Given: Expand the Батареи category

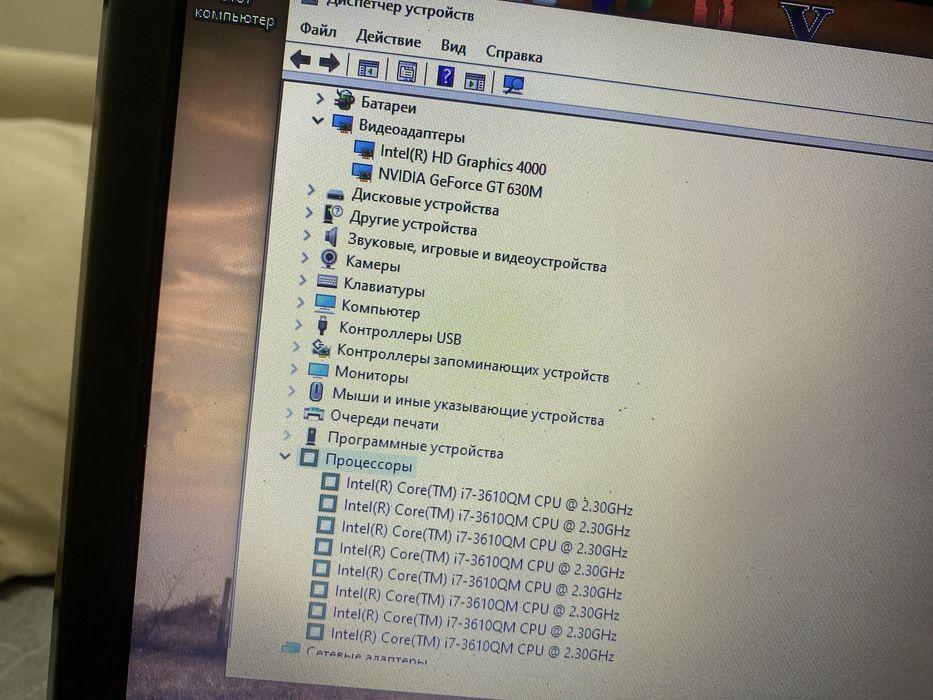Looking at the screenshot, I should pos(320,98).
